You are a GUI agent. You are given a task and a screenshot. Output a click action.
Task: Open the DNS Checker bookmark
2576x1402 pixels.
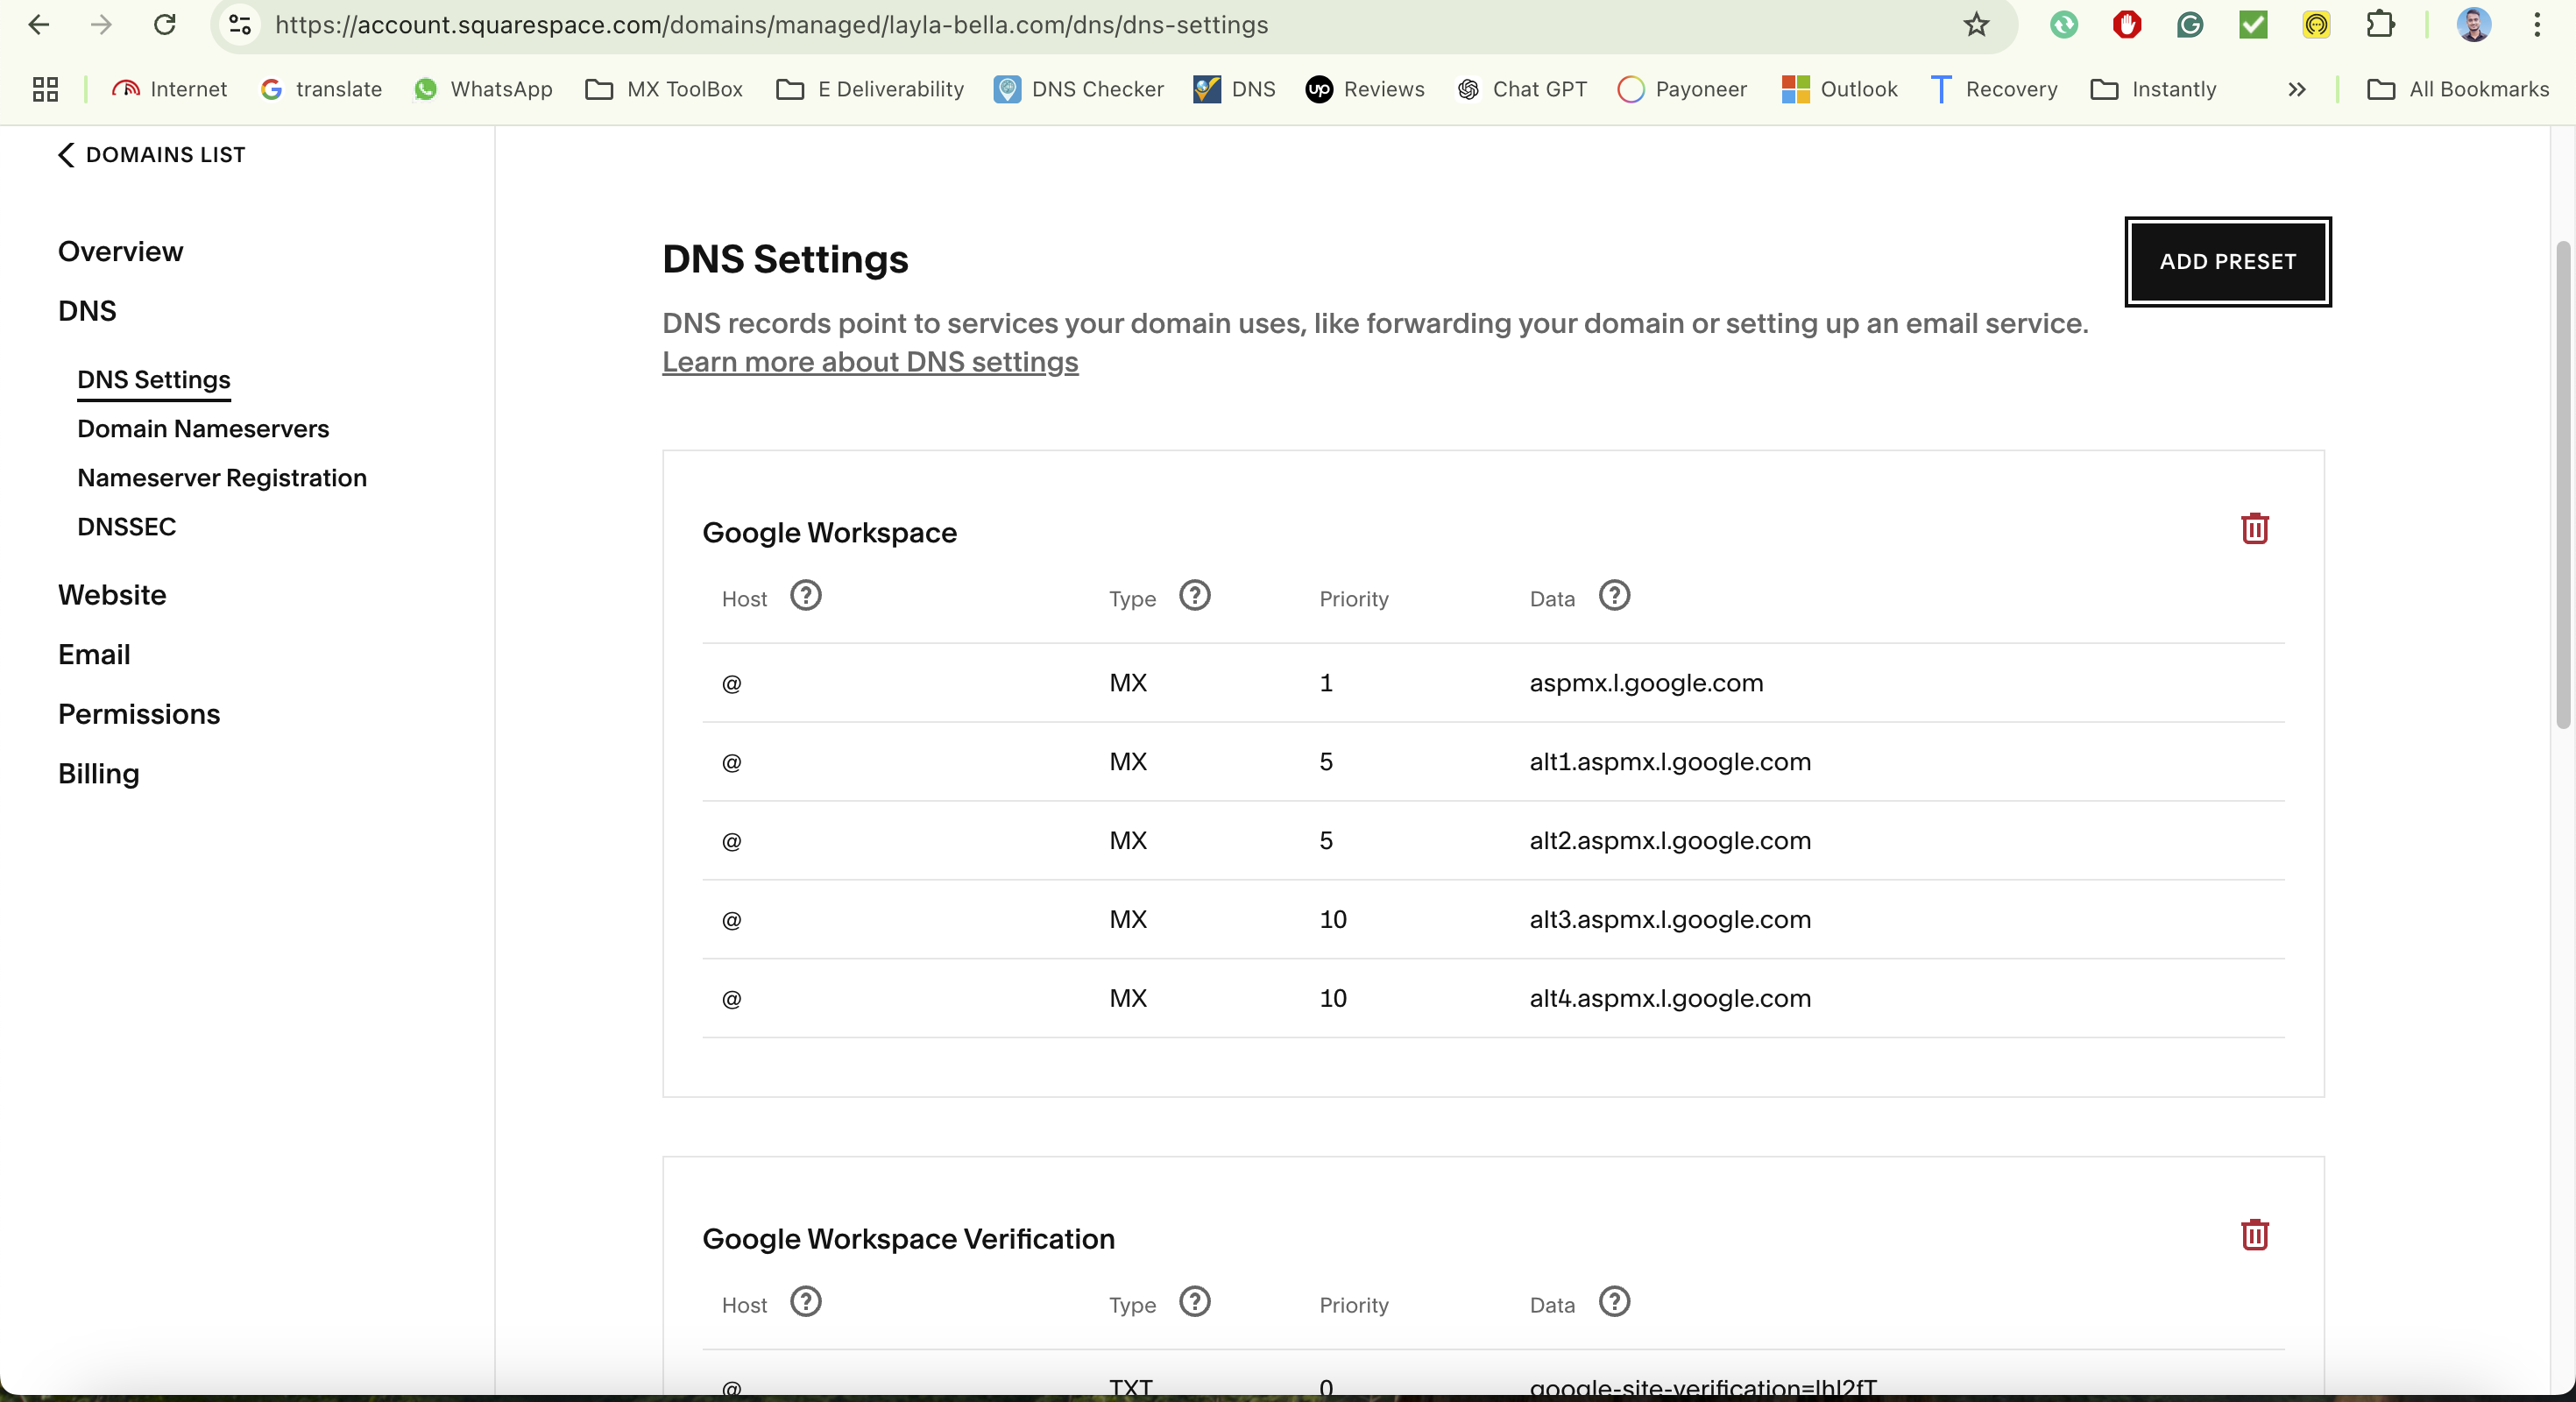coord(1079,89)
